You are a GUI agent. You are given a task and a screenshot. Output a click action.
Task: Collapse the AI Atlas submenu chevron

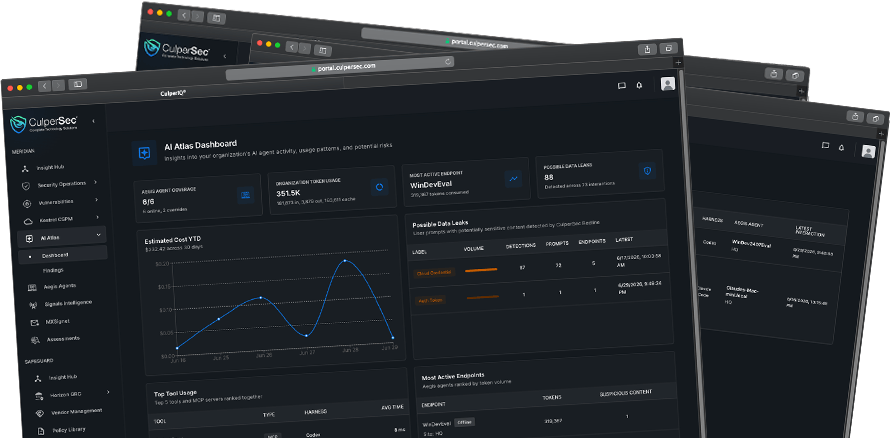[98, 234]
